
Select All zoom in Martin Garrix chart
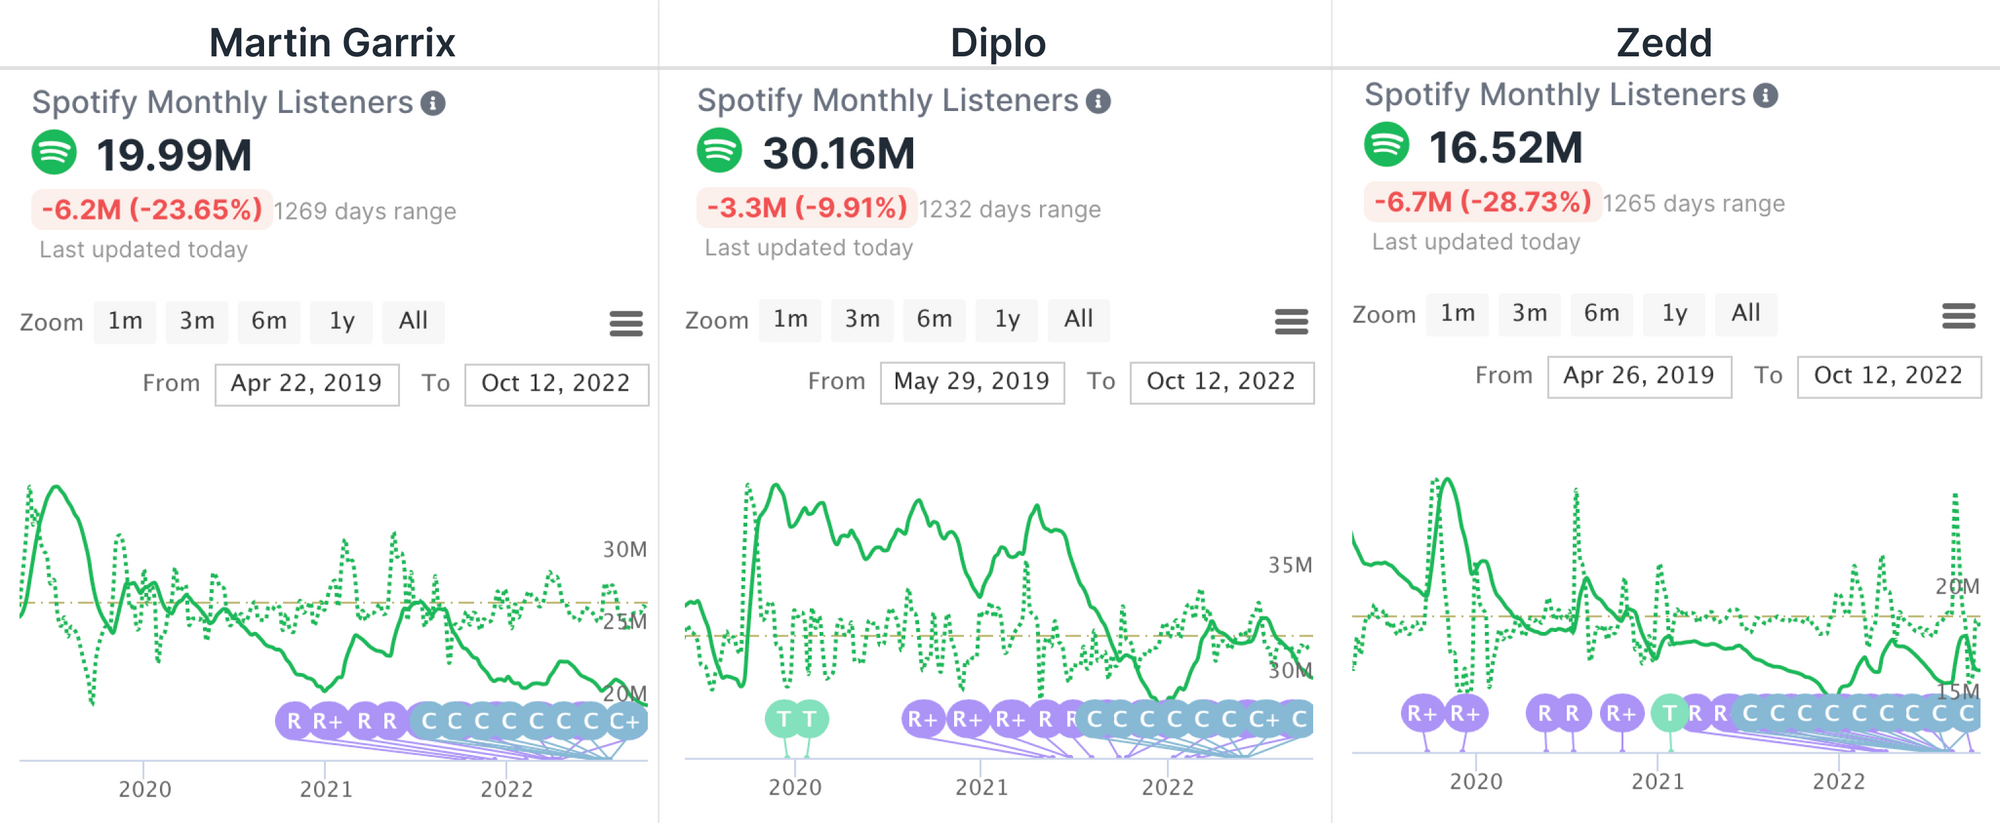[x=413, y=321]
